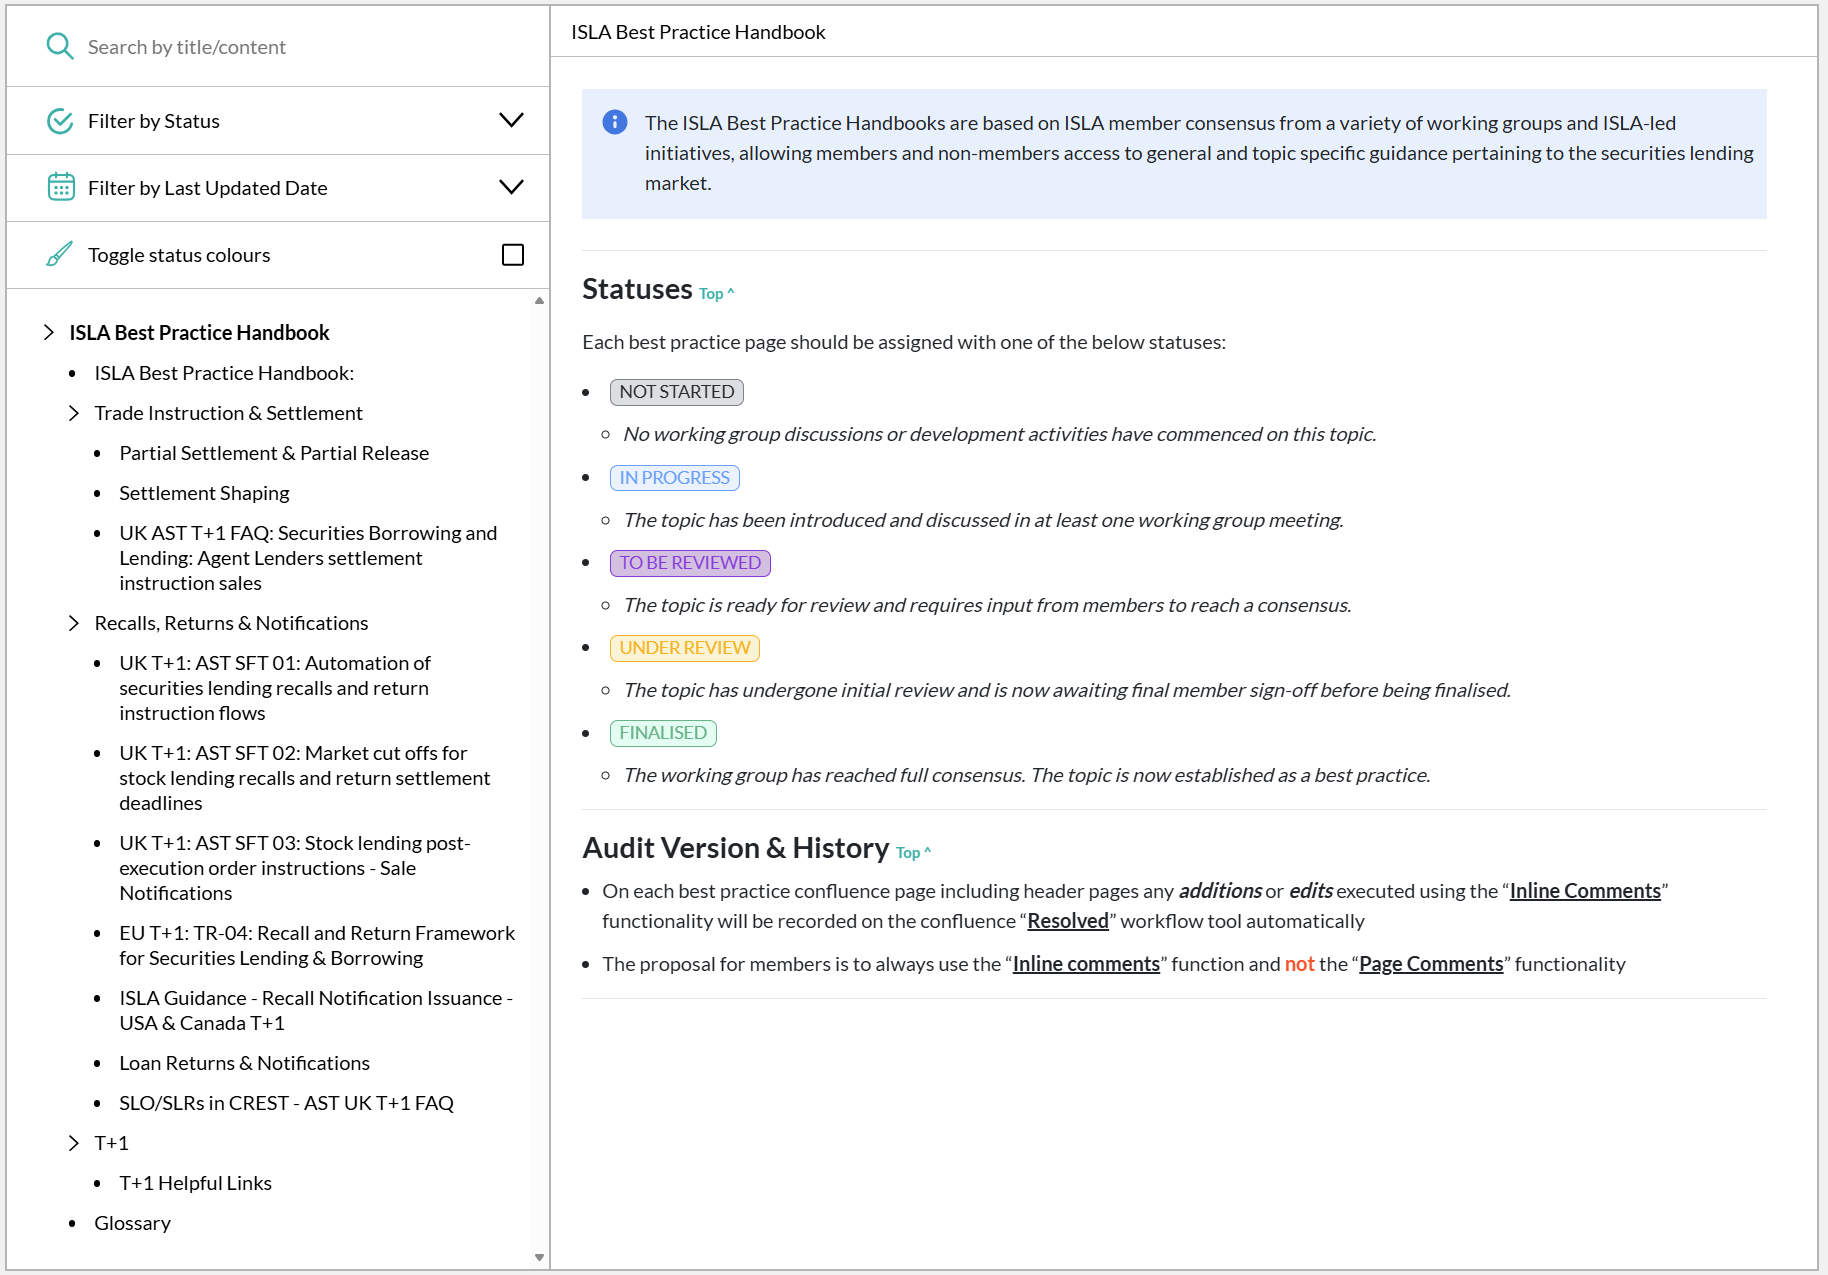Select Glossary in the sidebar
1828x1275 pixels.
[x=132, y=1223]
